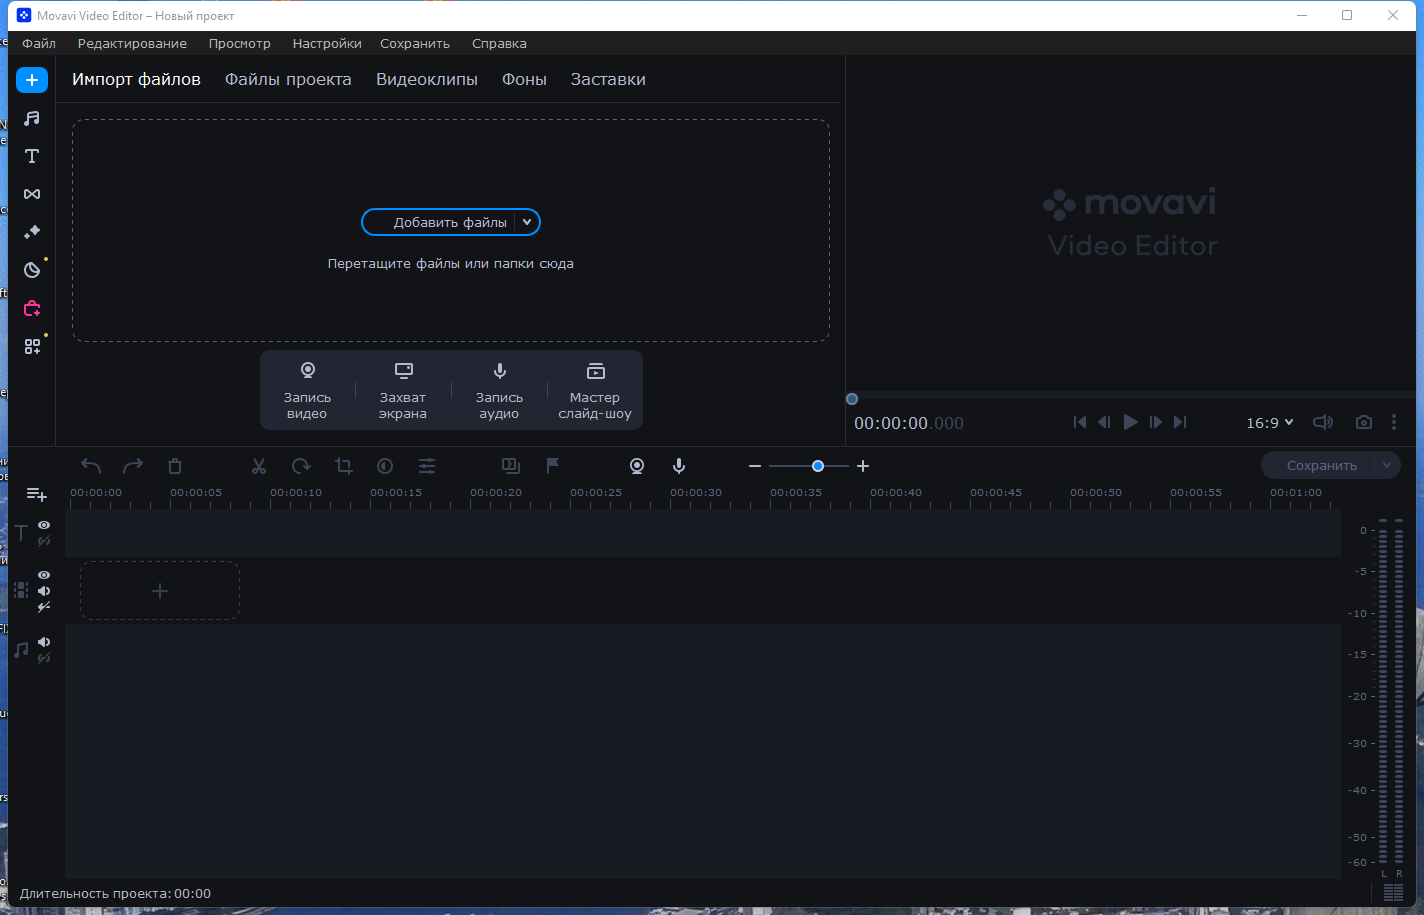1424x915 pixels.
Task: Click the player seek bar handle
Action: pyautogui.click(x=852, y=399)
